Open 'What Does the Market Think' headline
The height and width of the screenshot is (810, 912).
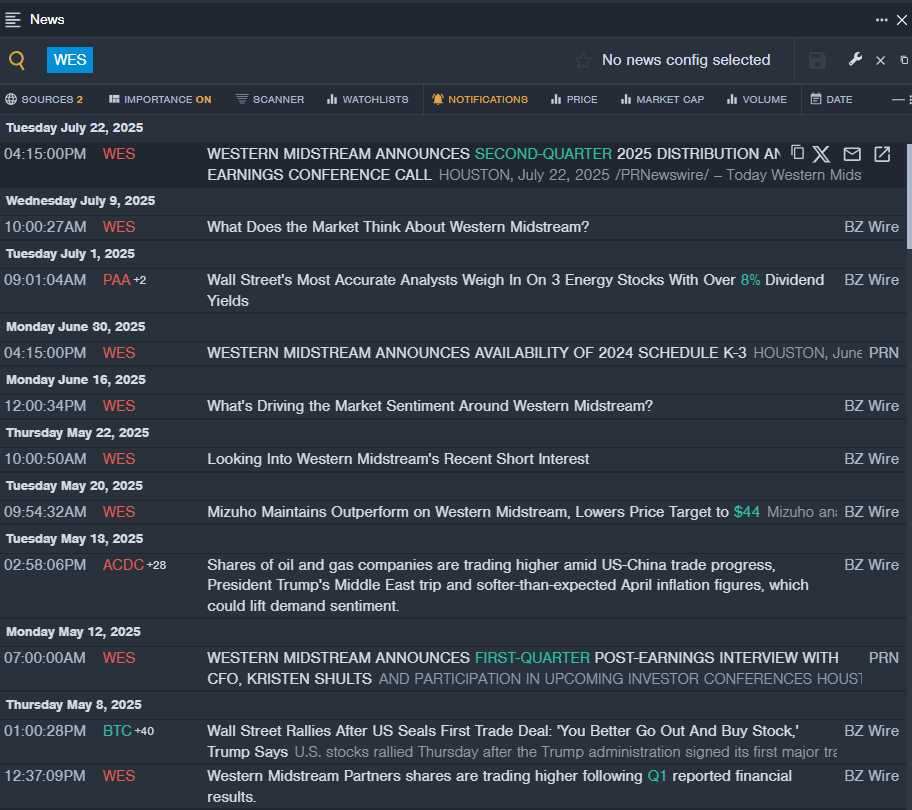pos(398,227)
